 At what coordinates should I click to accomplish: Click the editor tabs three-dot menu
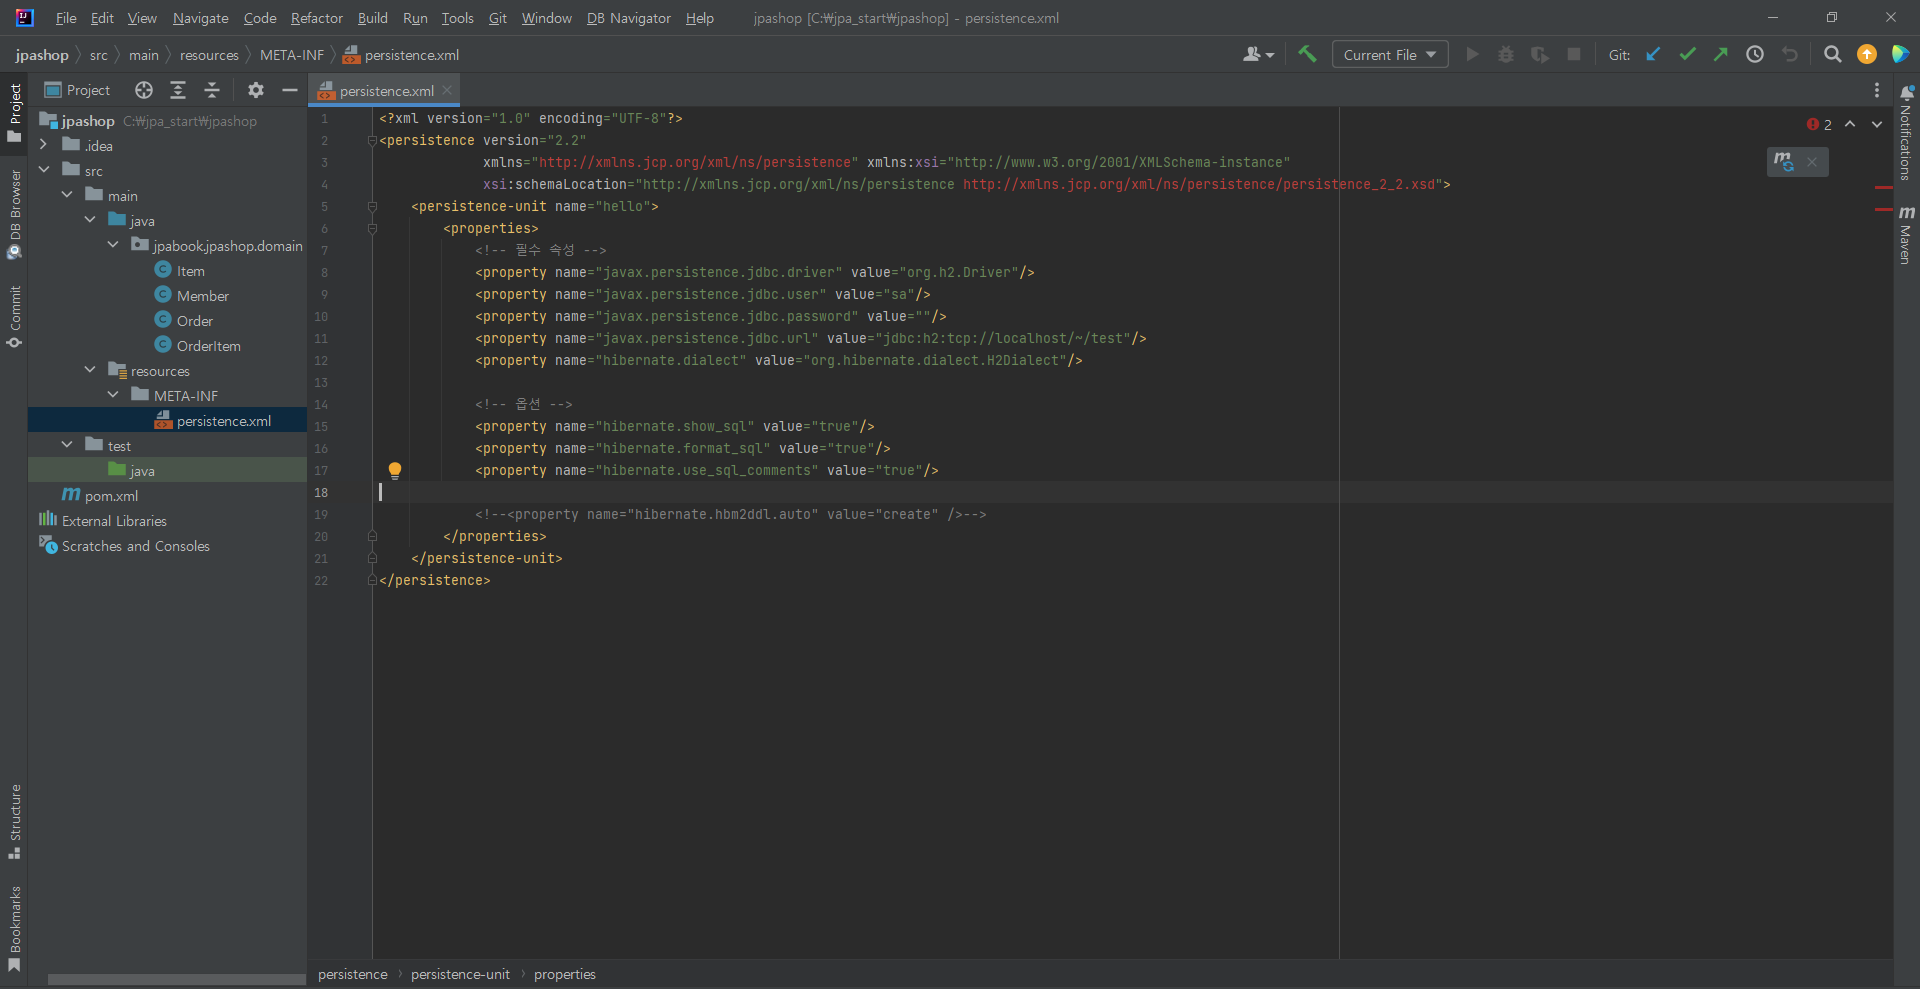click(x=1877, y=90)
